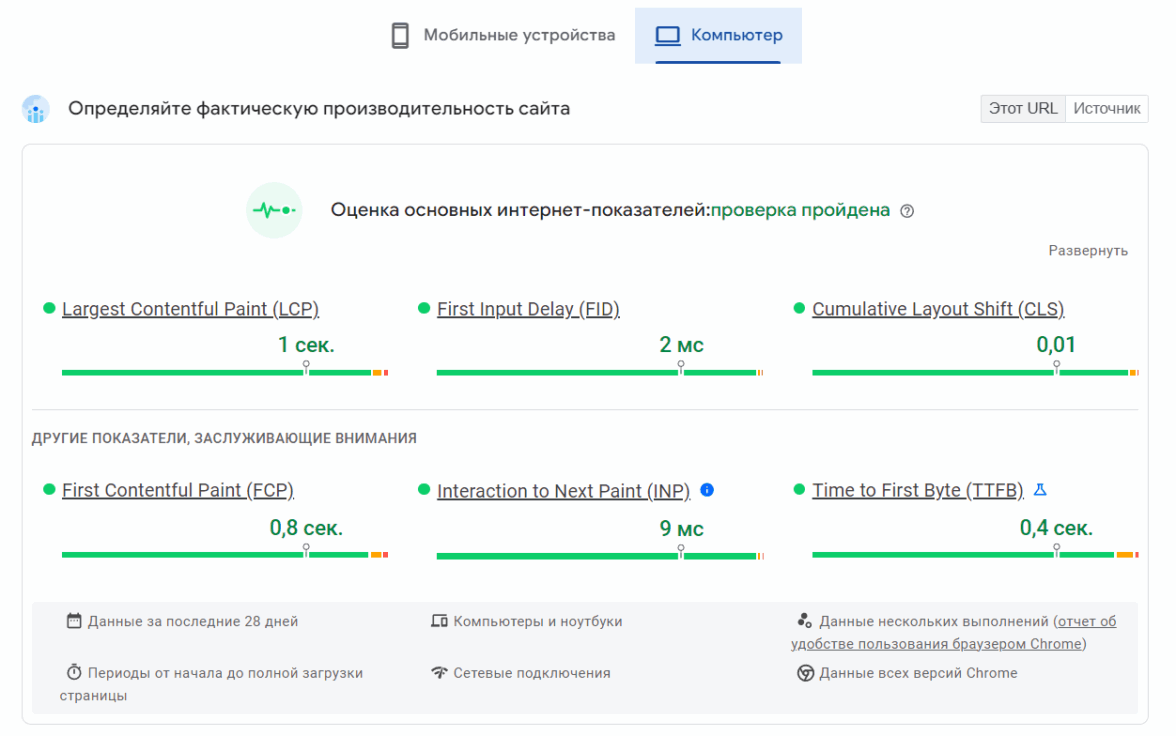1176x736 pixels.
Task: Switch to the "Источник" toggle option
Action: 1107,108
